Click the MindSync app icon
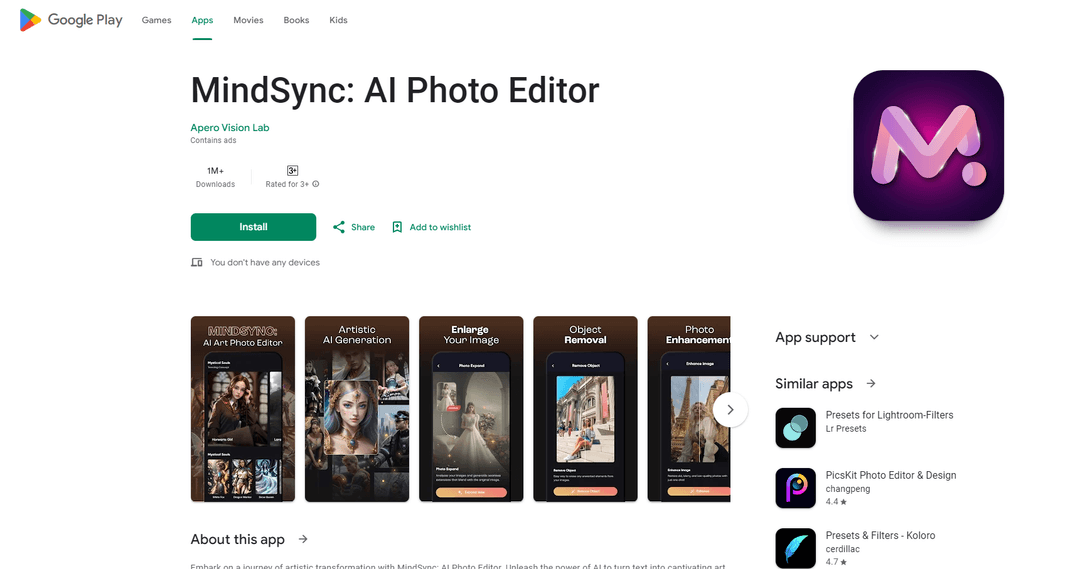This screenshot has height=569, width=1080. point(928,145)
